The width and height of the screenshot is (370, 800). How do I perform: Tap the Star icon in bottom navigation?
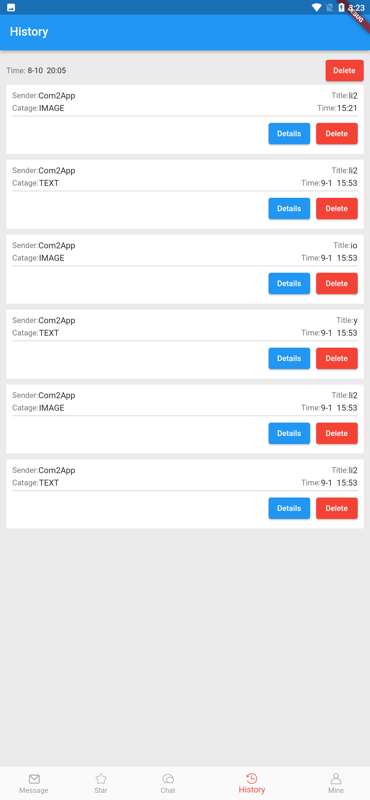(x=101, y=779)
